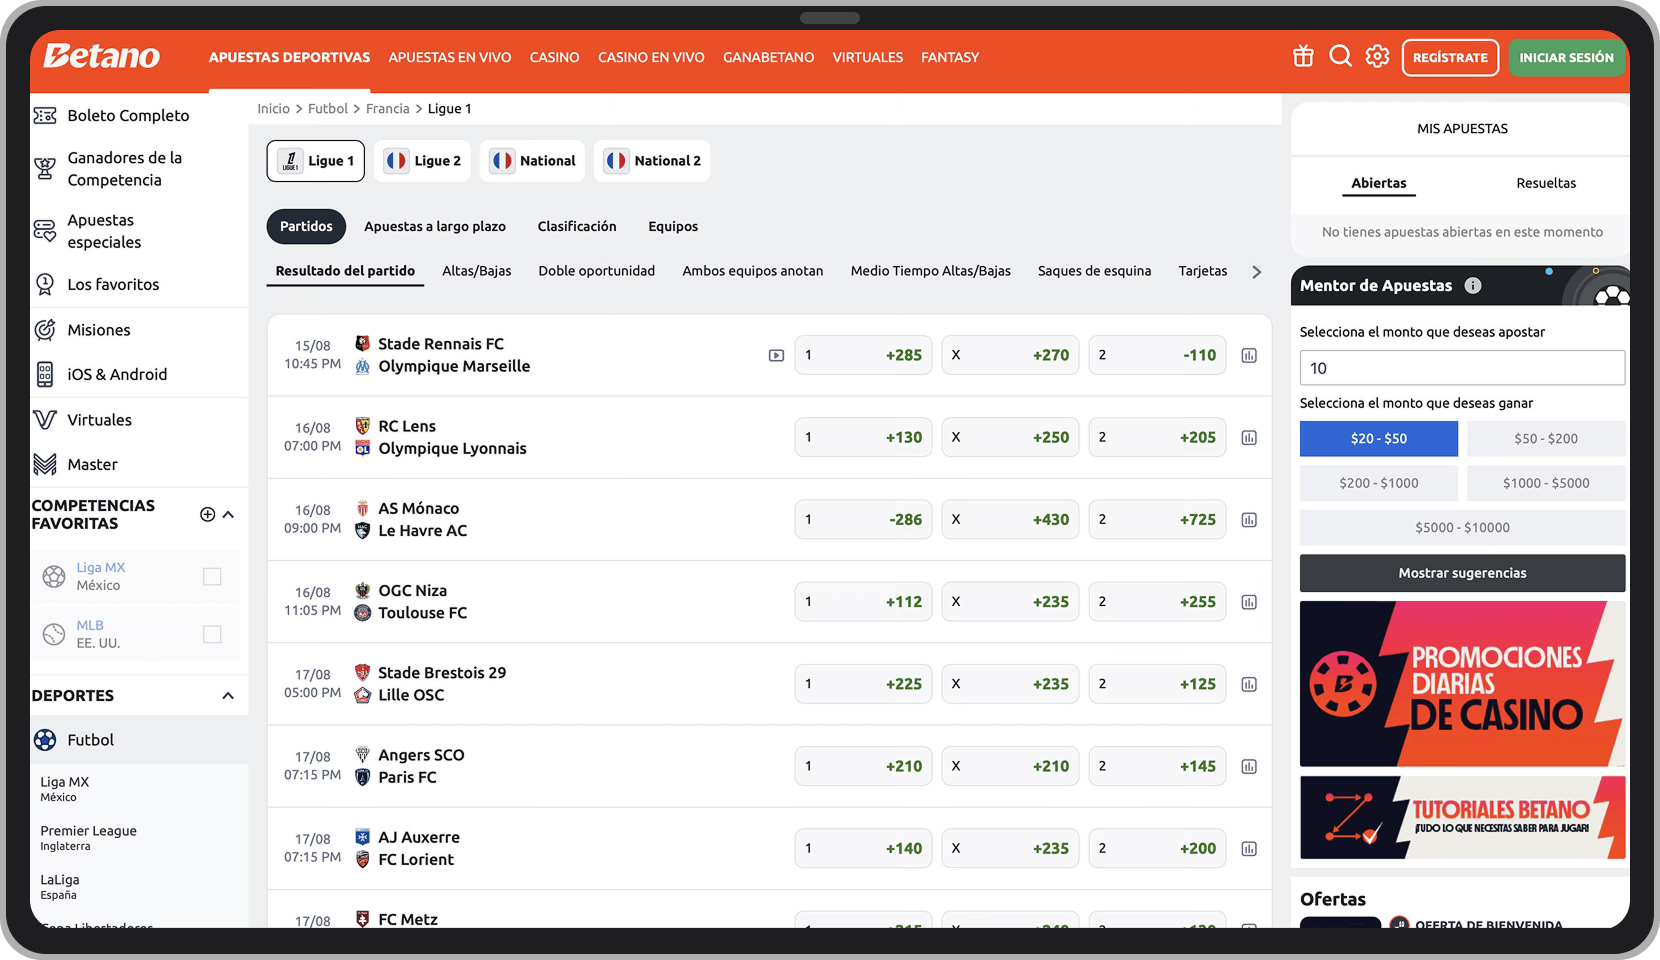The image size is (1660, 960).
Task: Switch to Saques de esquina tab
Action: coord(1094,271)
